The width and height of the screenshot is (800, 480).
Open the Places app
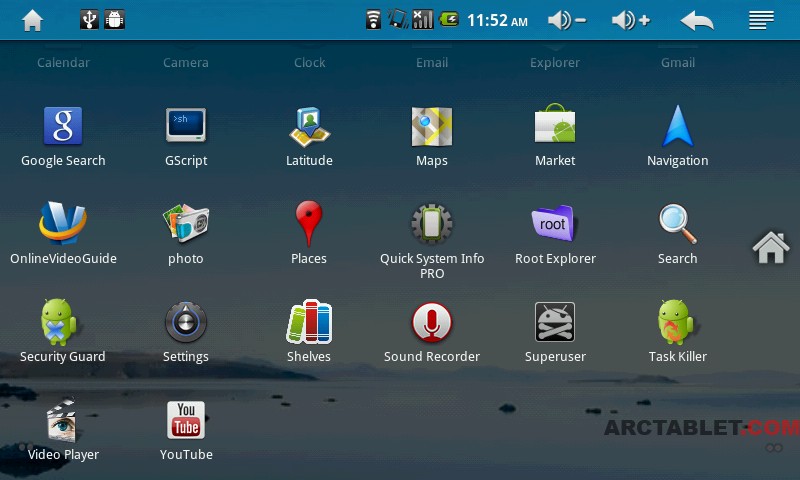(309, 223)
